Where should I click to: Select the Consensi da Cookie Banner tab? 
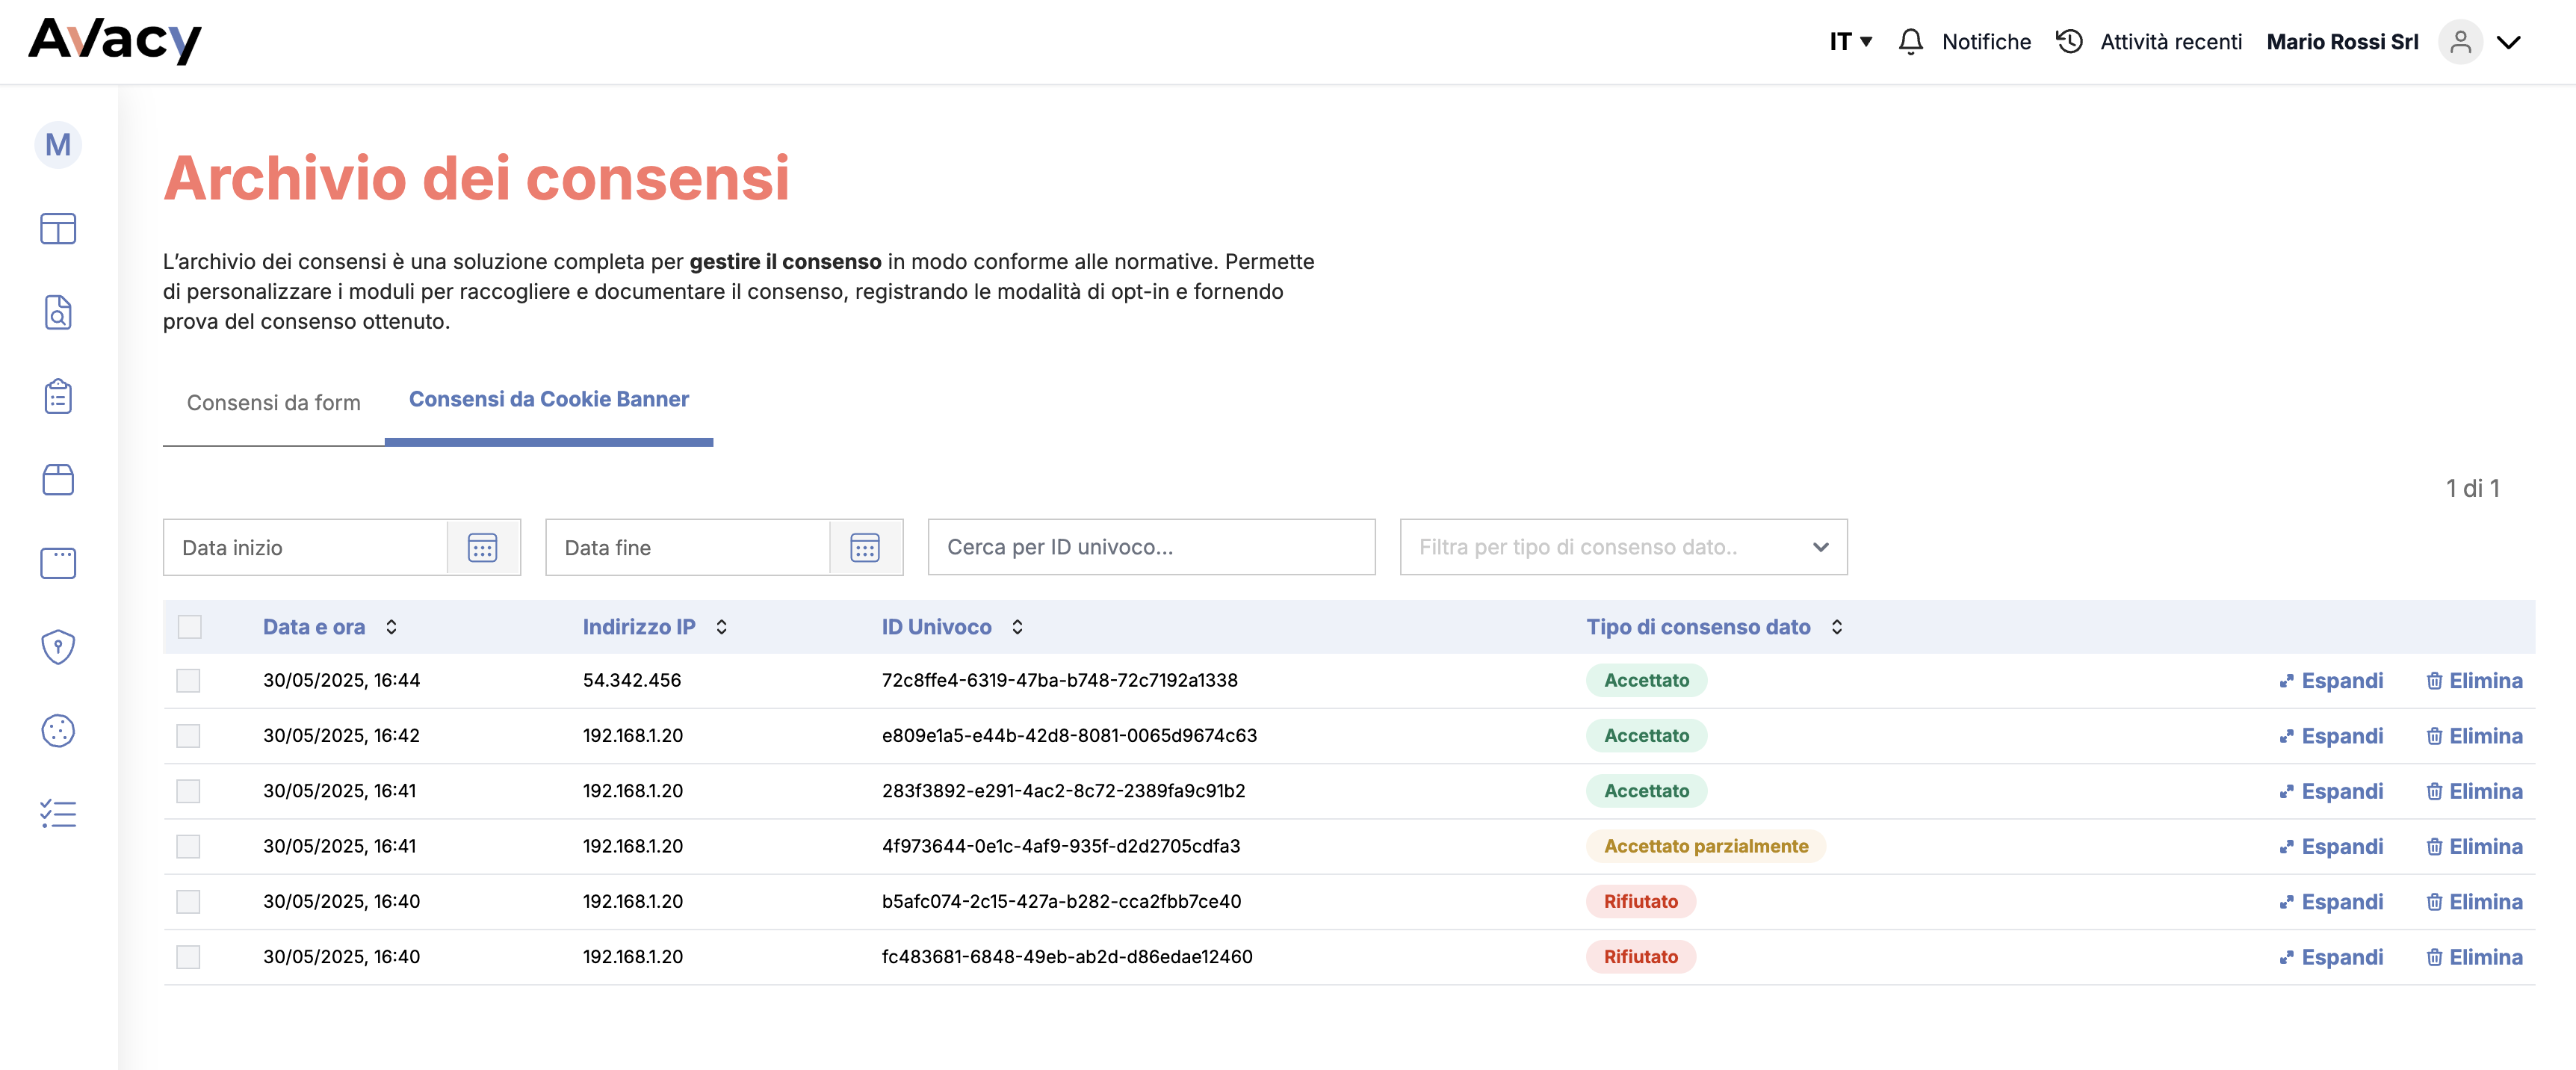point(548,400)
